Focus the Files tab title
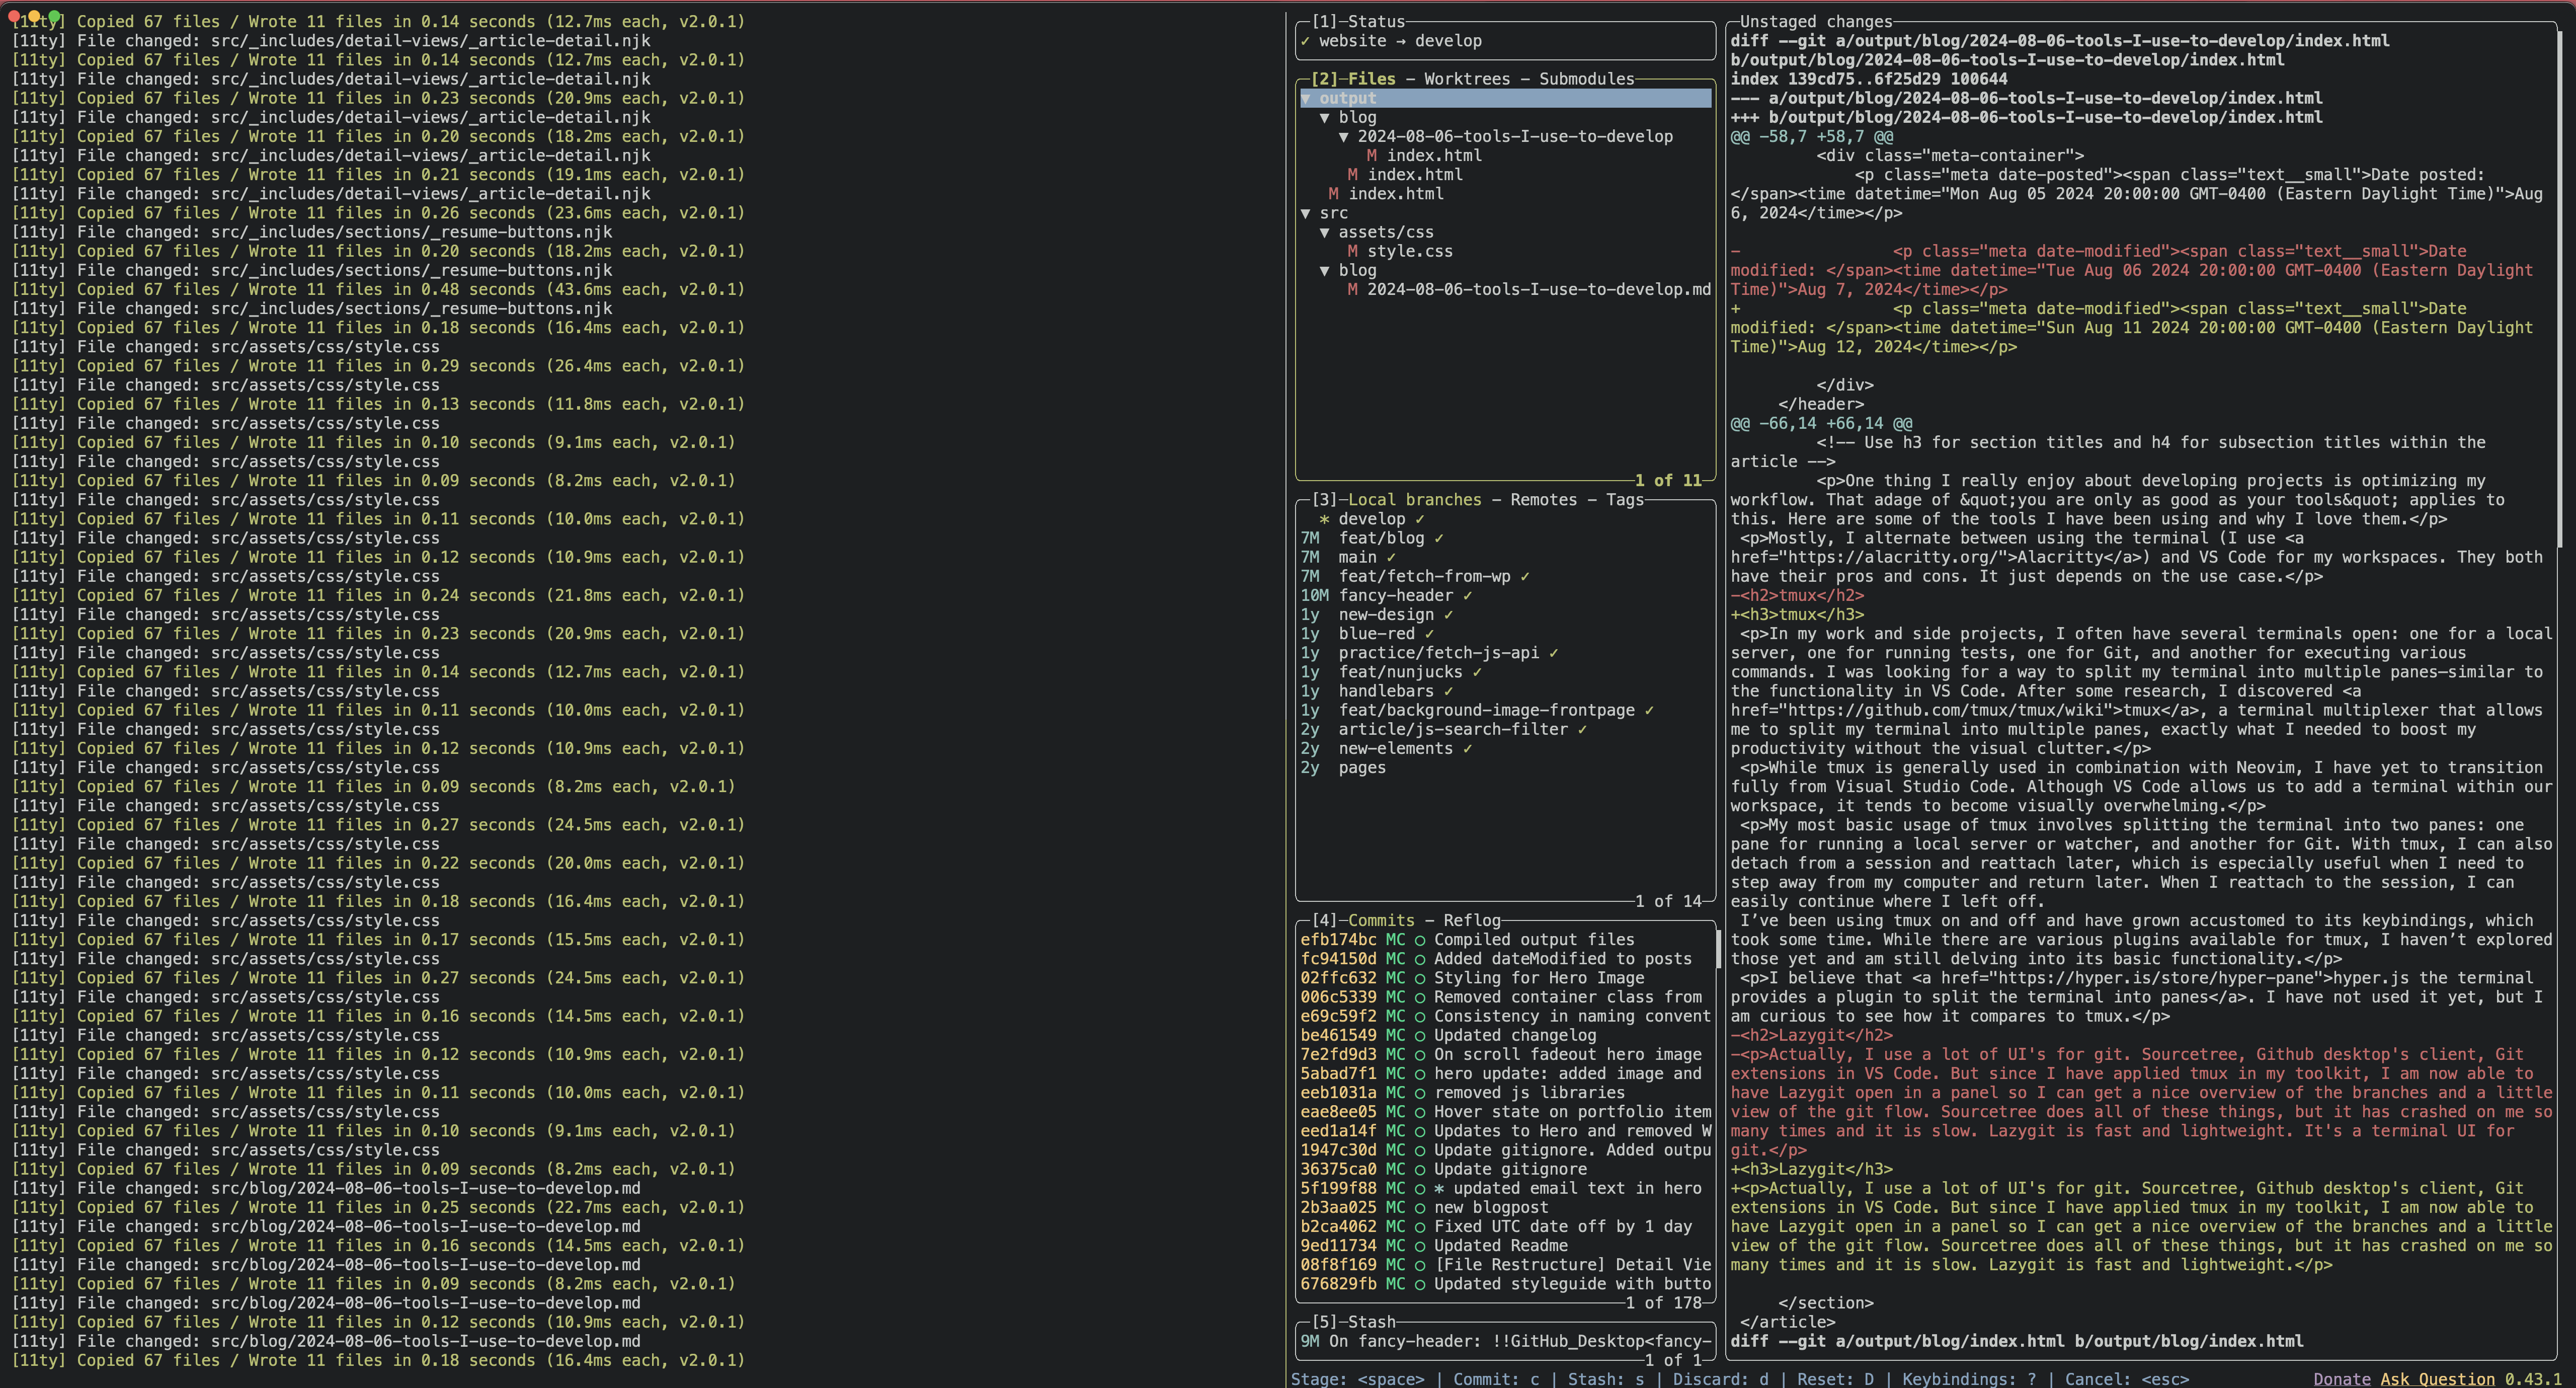 1371,79
